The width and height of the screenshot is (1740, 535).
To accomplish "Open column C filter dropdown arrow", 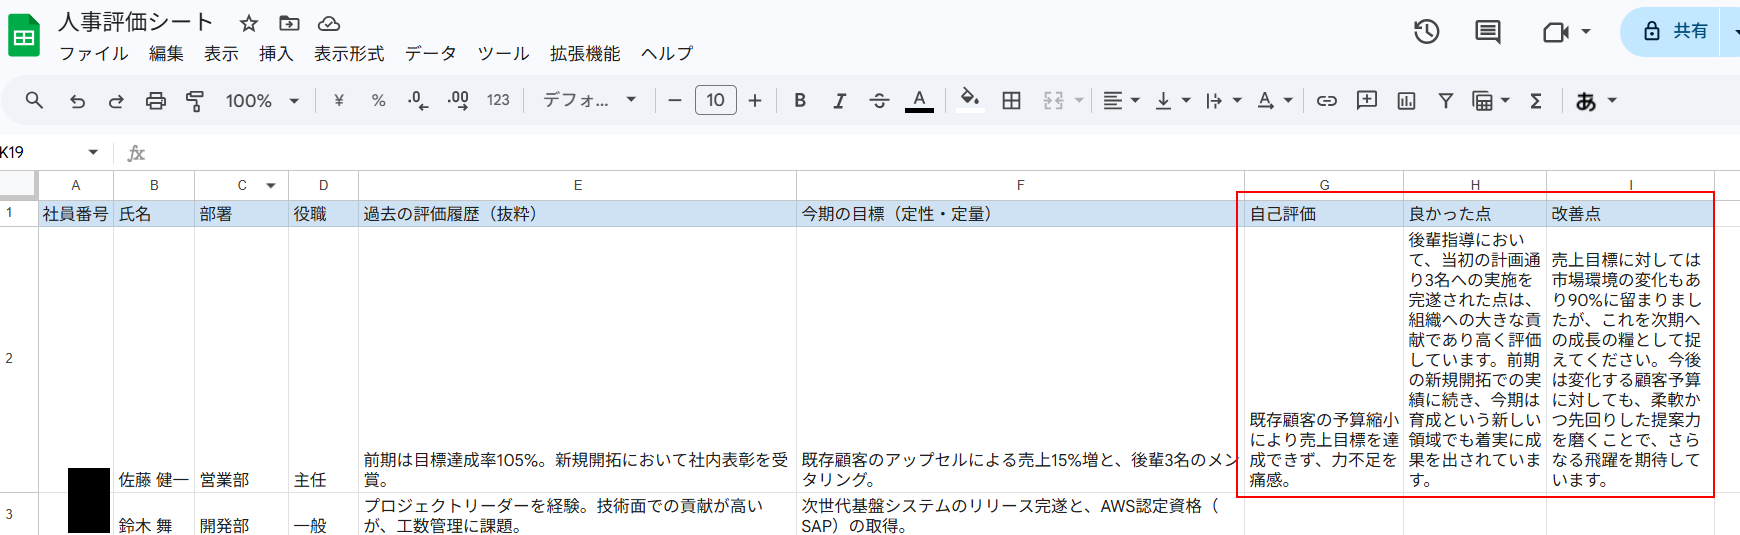I will point(271,186).
